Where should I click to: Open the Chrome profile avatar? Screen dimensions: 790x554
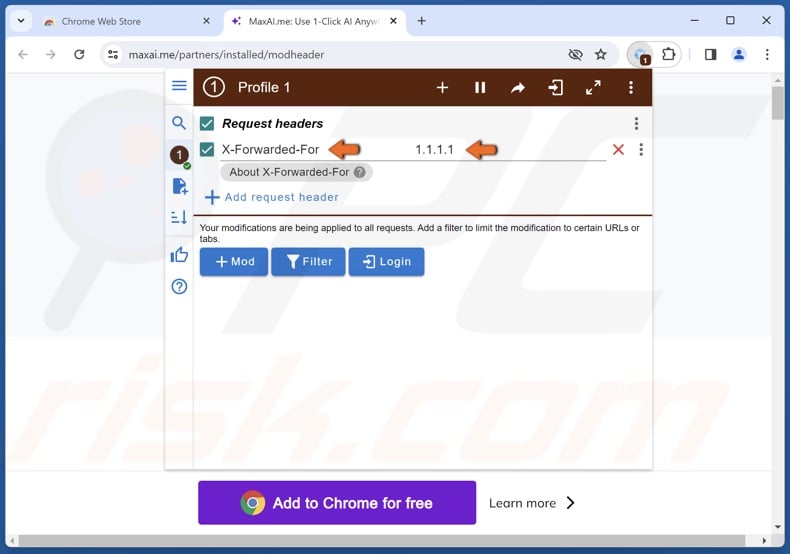click(x=739, y=54)
